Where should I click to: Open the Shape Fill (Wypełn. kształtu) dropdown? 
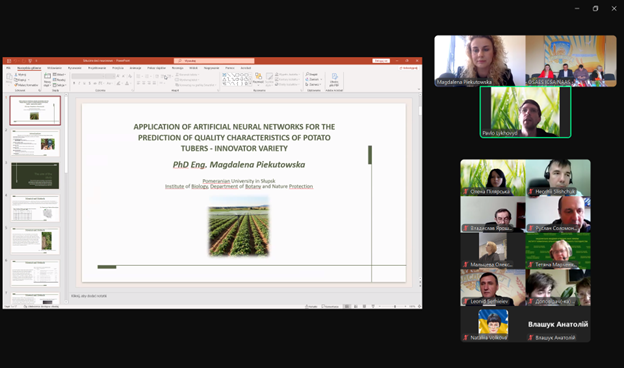coord(287,74)
